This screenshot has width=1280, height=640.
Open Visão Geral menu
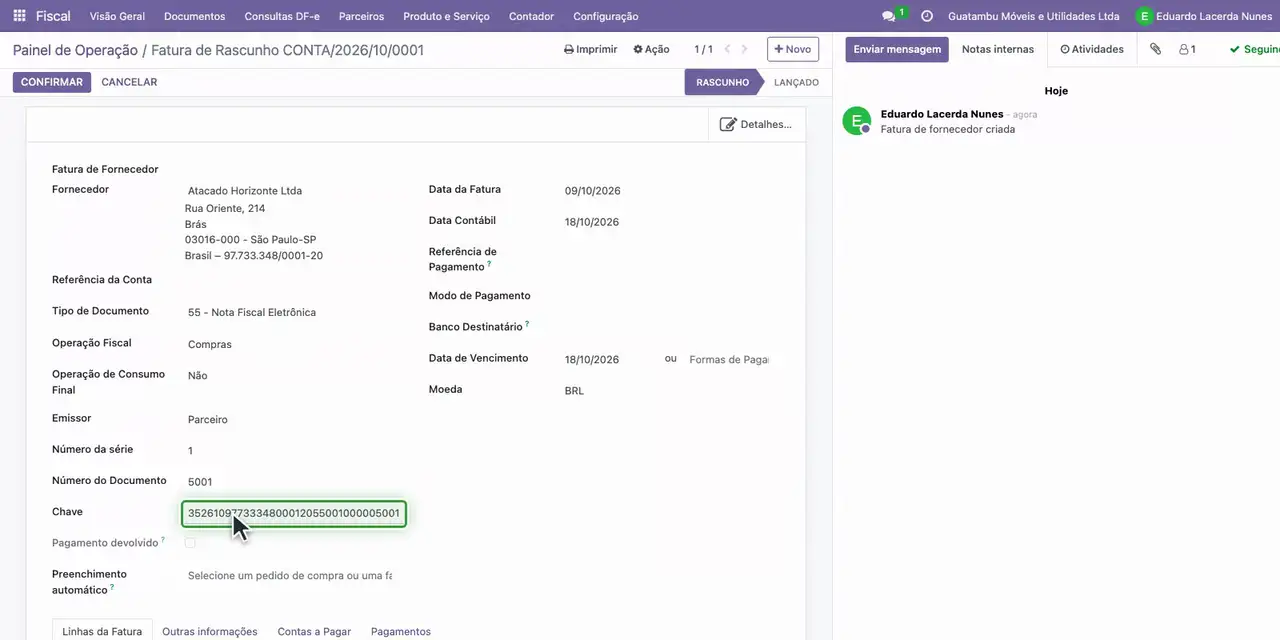tap(117, 16)
